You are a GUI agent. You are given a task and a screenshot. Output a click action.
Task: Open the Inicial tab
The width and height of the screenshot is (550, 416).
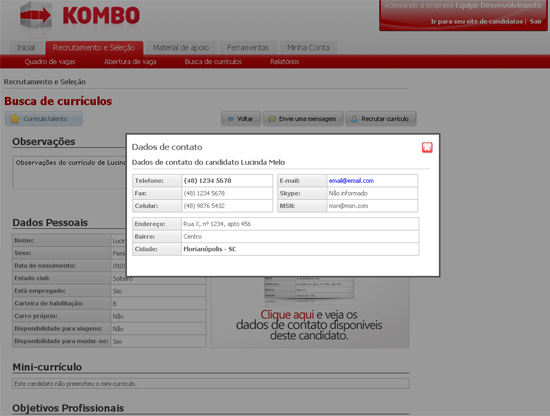tap(26, 48)
